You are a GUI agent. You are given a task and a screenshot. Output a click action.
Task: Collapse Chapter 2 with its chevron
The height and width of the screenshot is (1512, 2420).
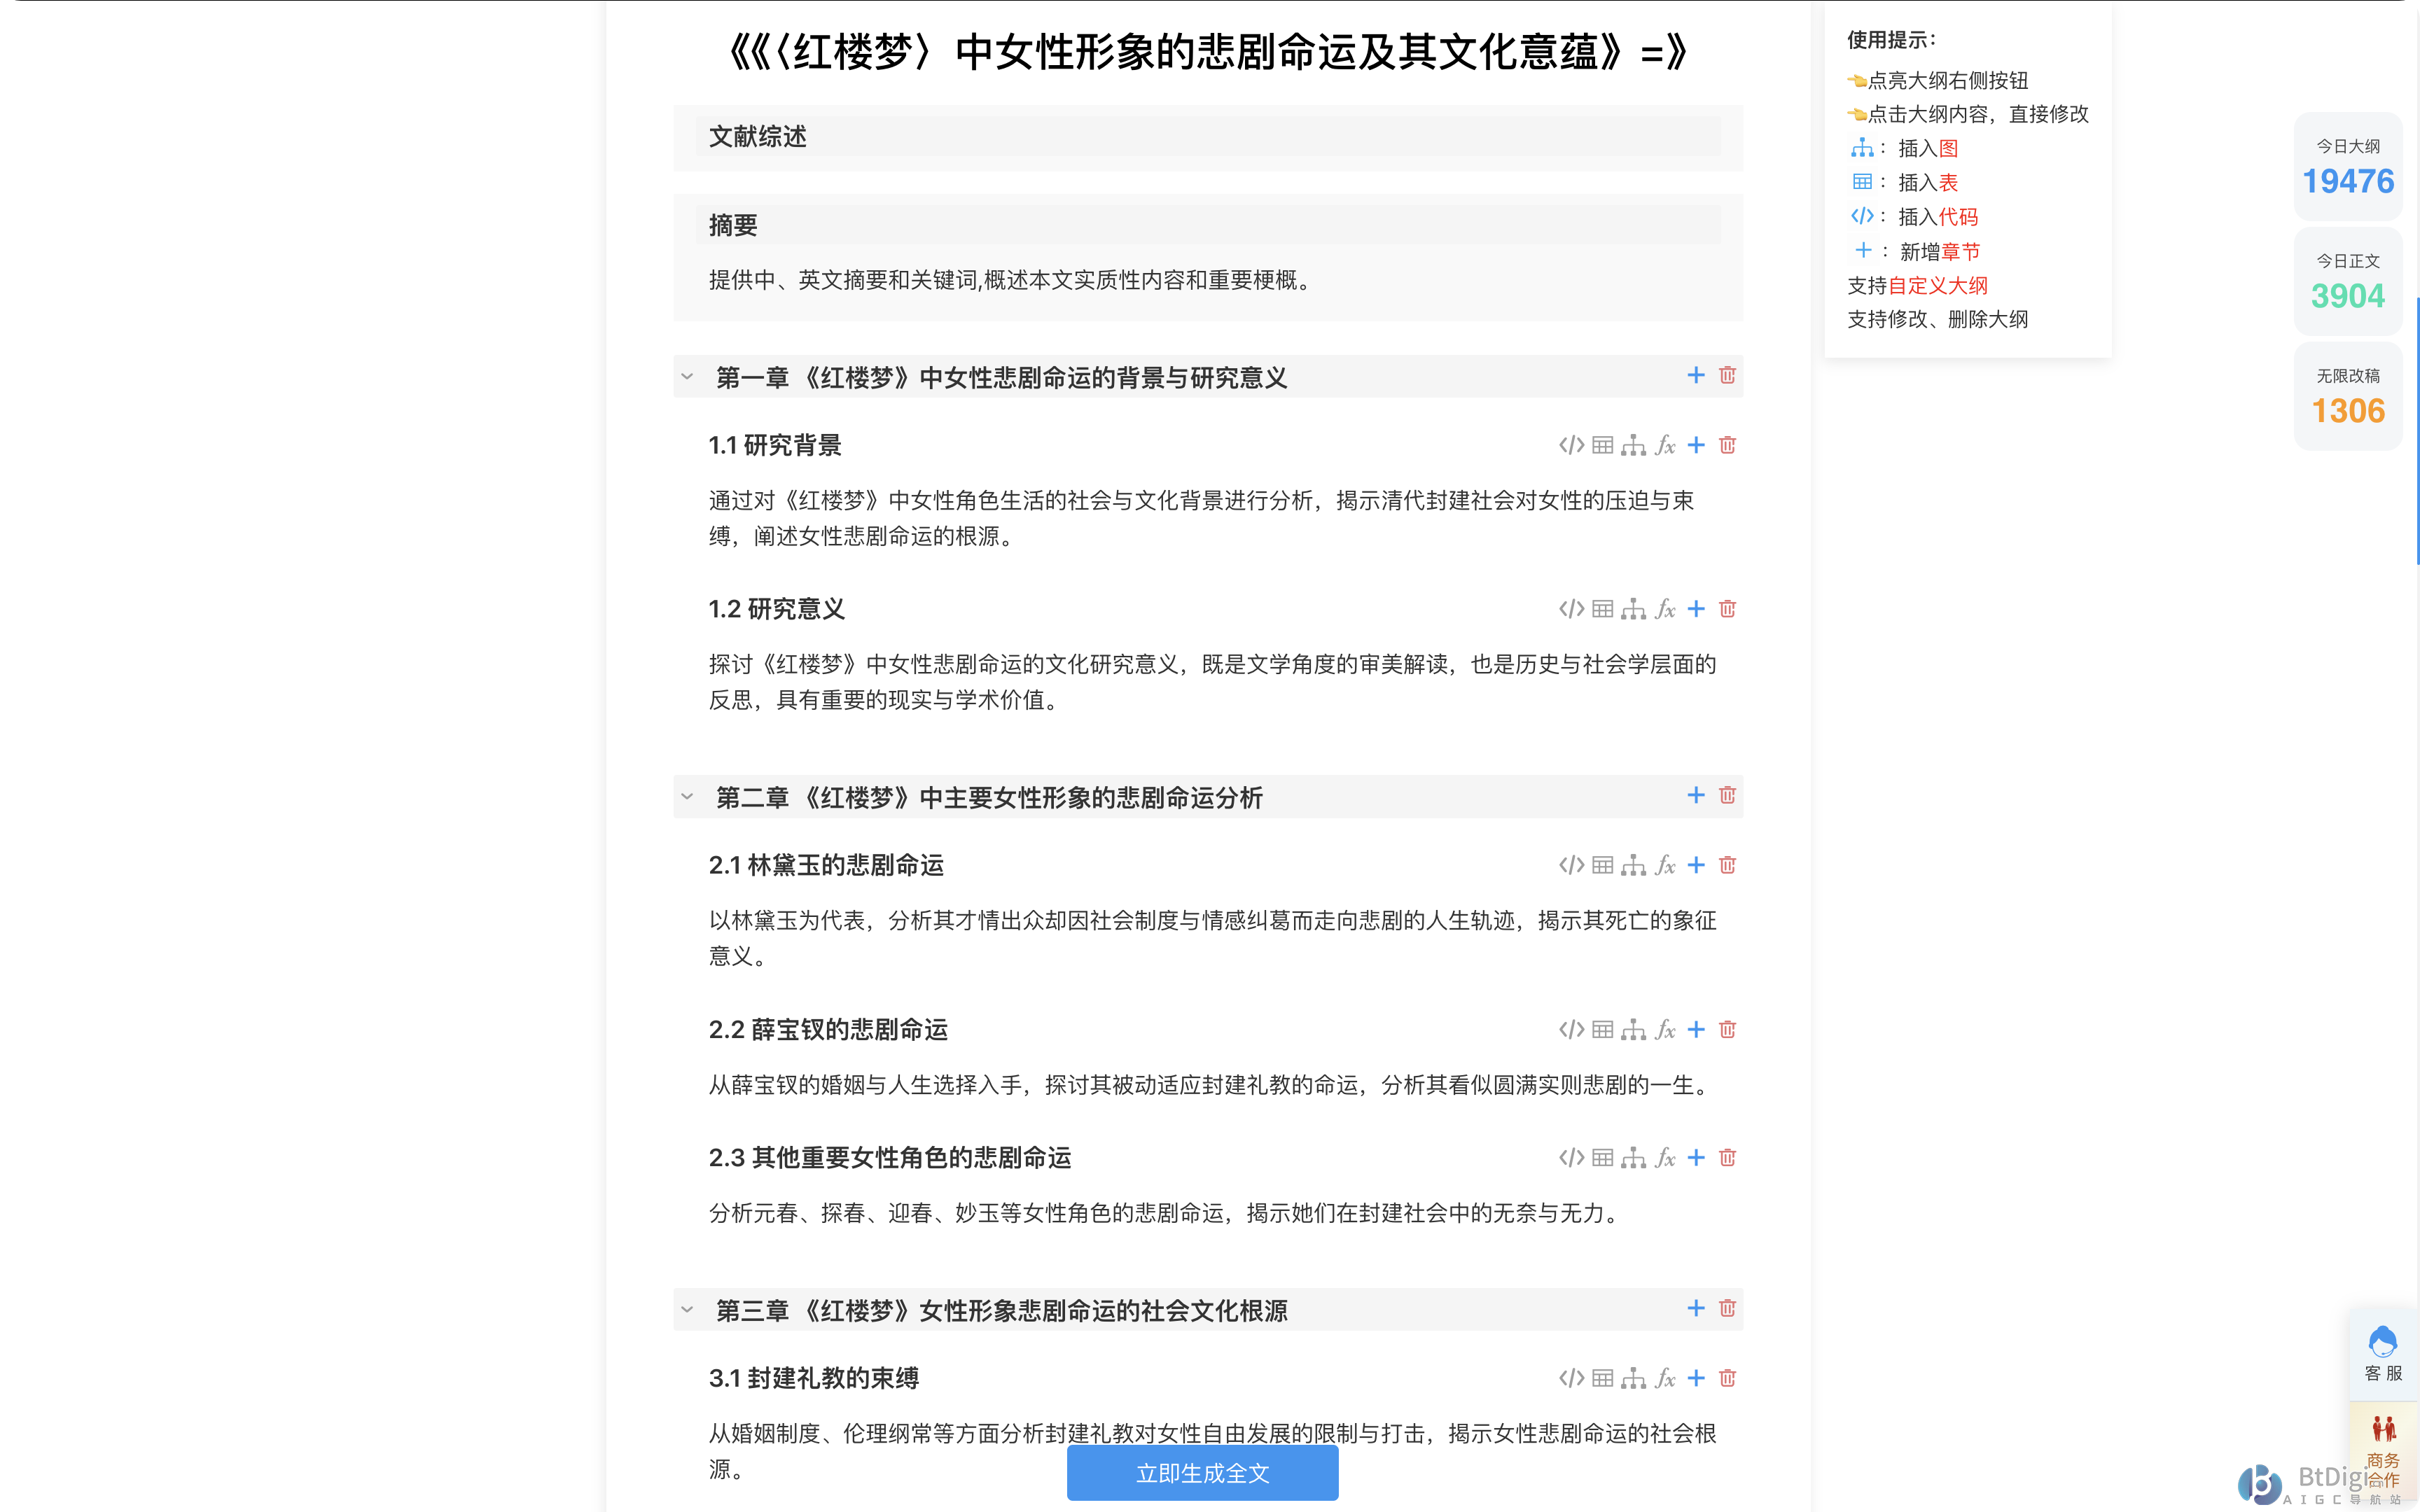pos(687,797)
